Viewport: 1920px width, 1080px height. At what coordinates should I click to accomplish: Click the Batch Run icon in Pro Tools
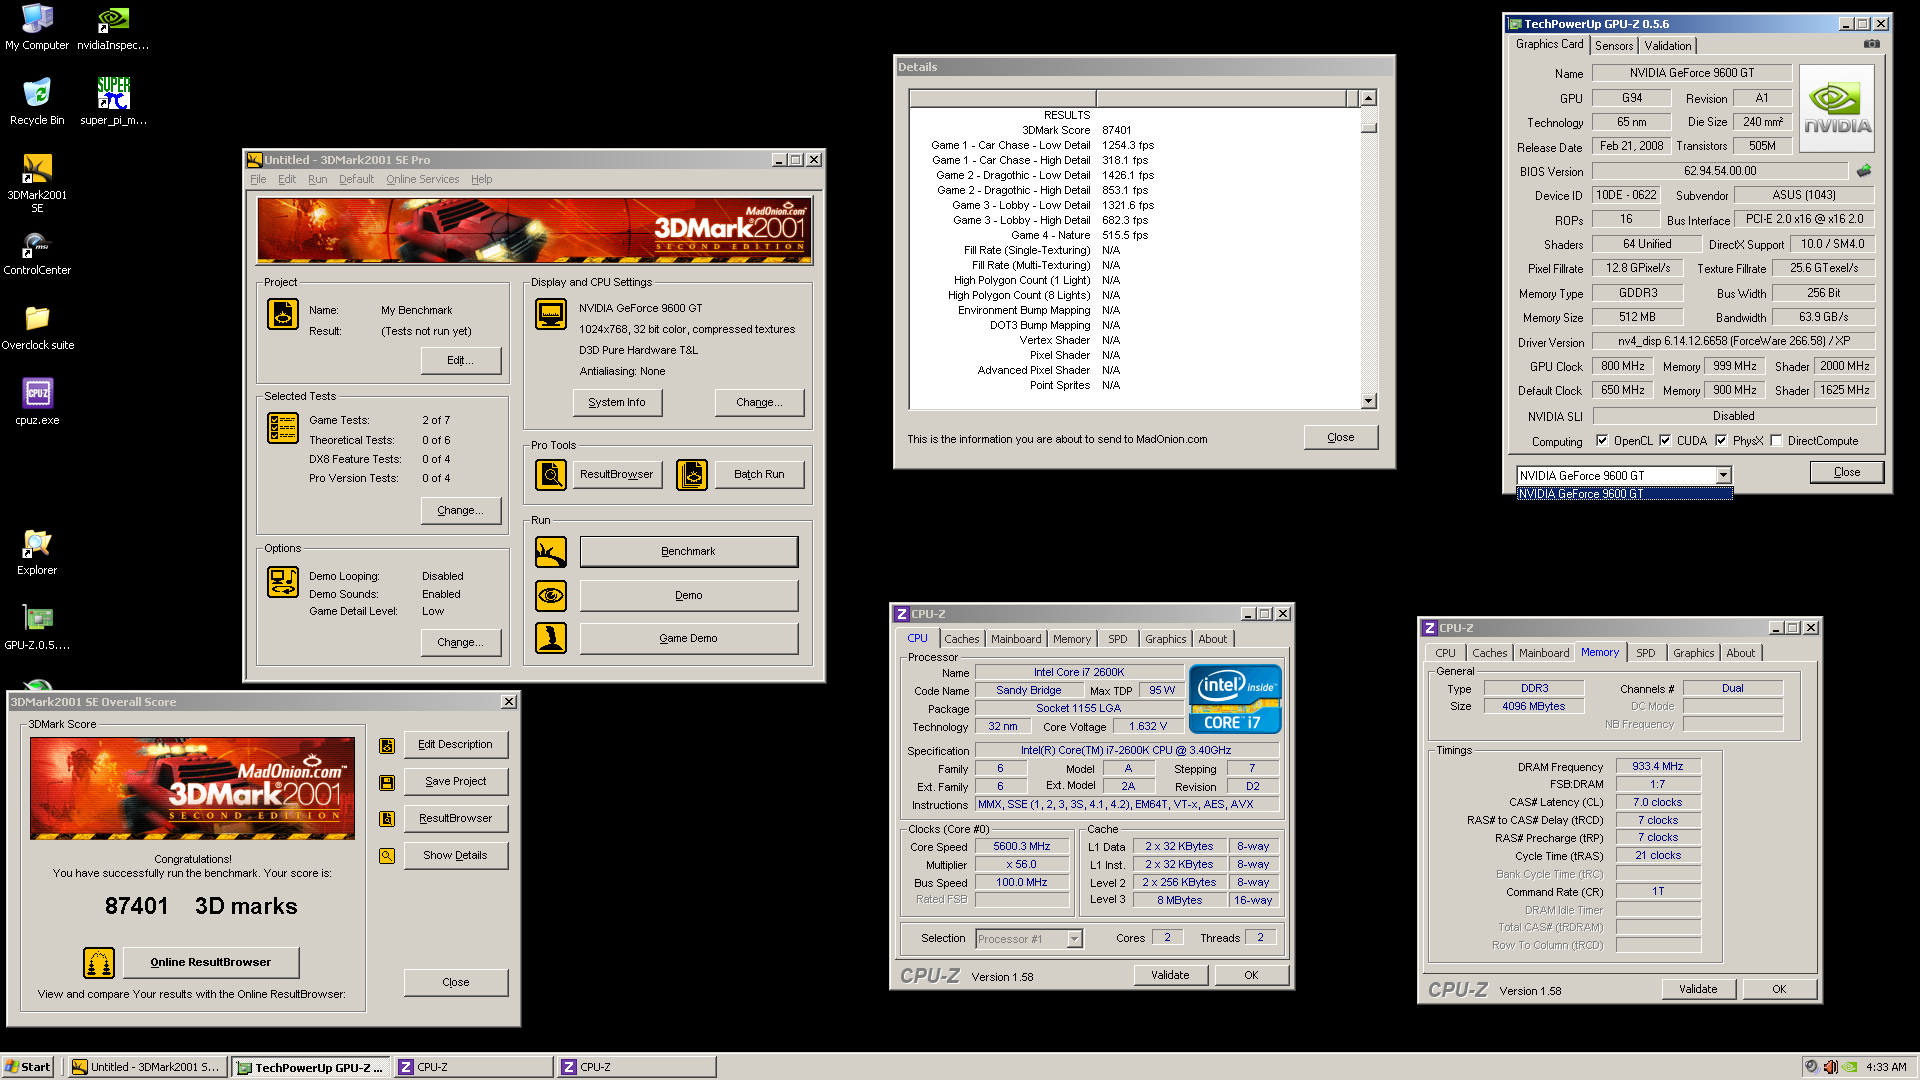(692, 475)
